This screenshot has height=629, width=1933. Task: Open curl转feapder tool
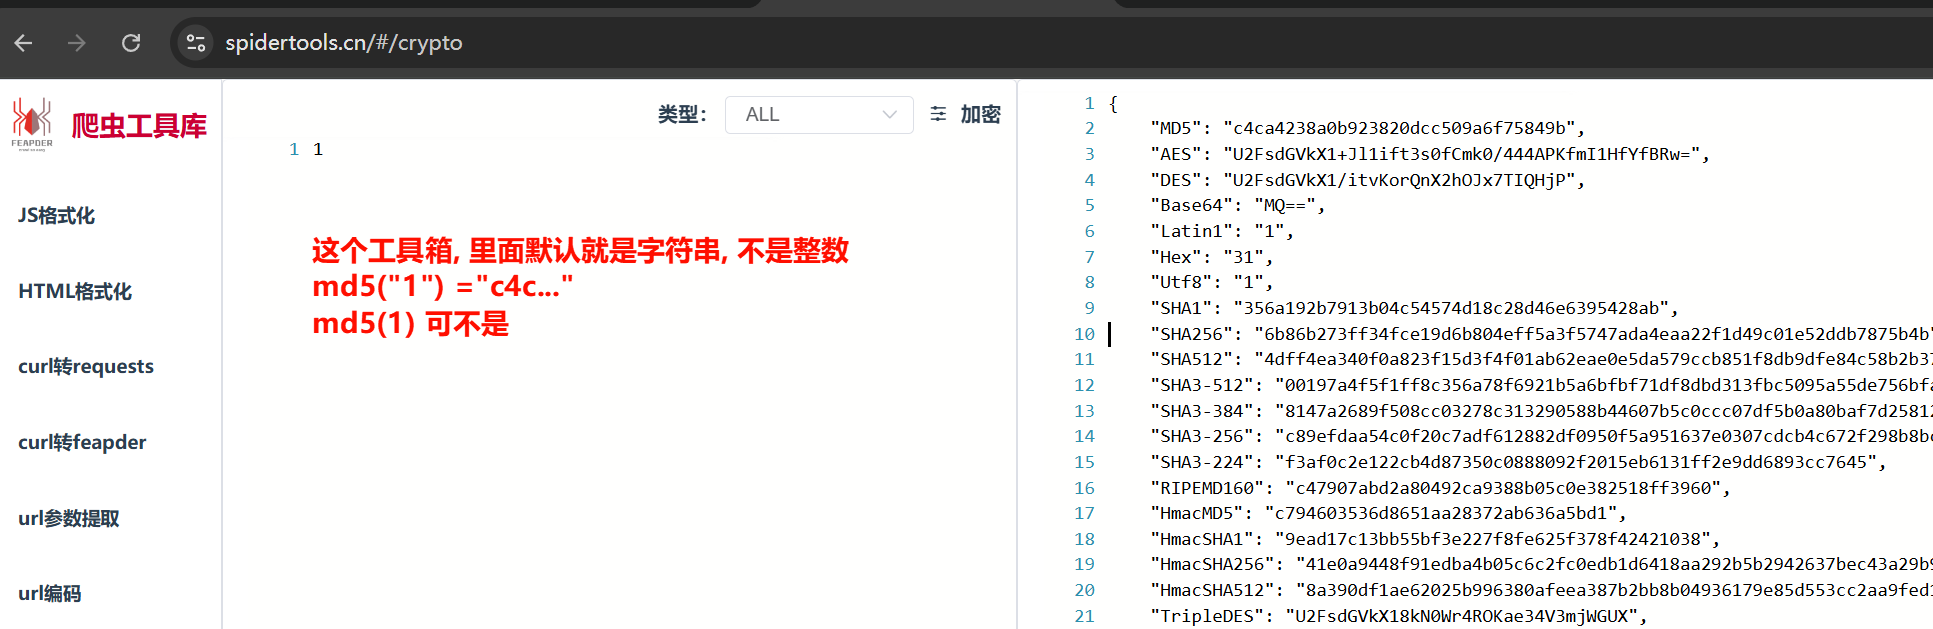pos(82,443)
